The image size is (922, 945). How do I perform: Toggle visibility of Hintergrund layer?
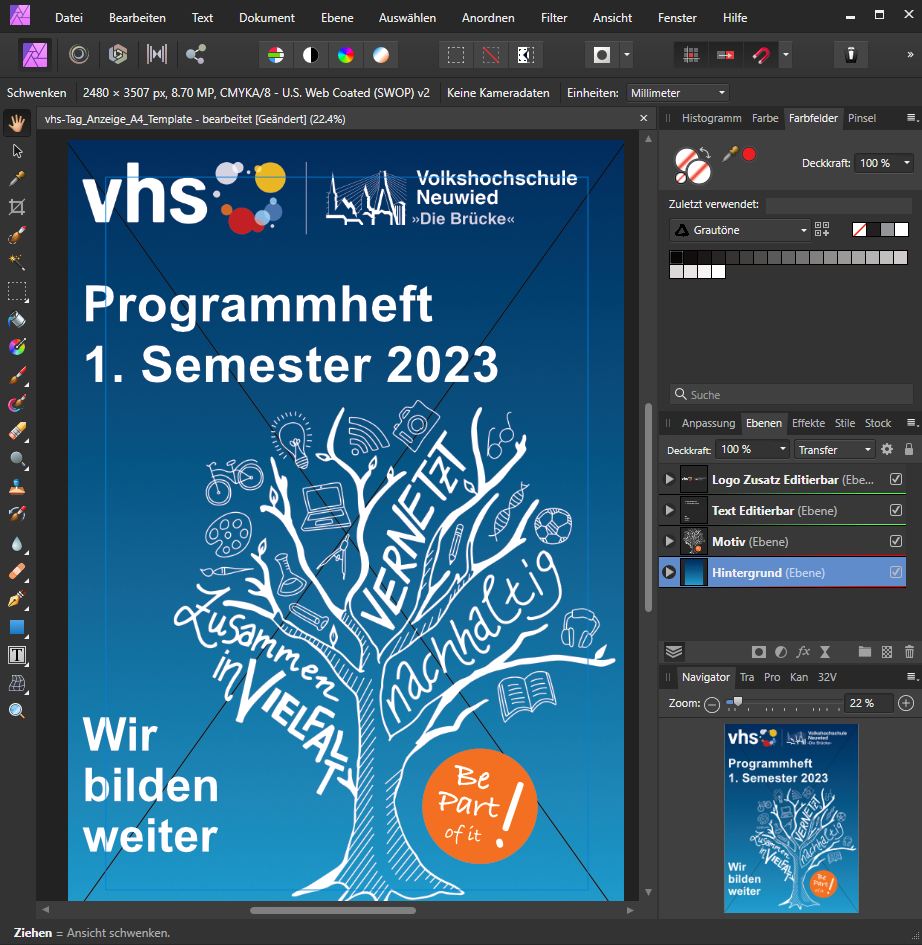tap(896, 571)
